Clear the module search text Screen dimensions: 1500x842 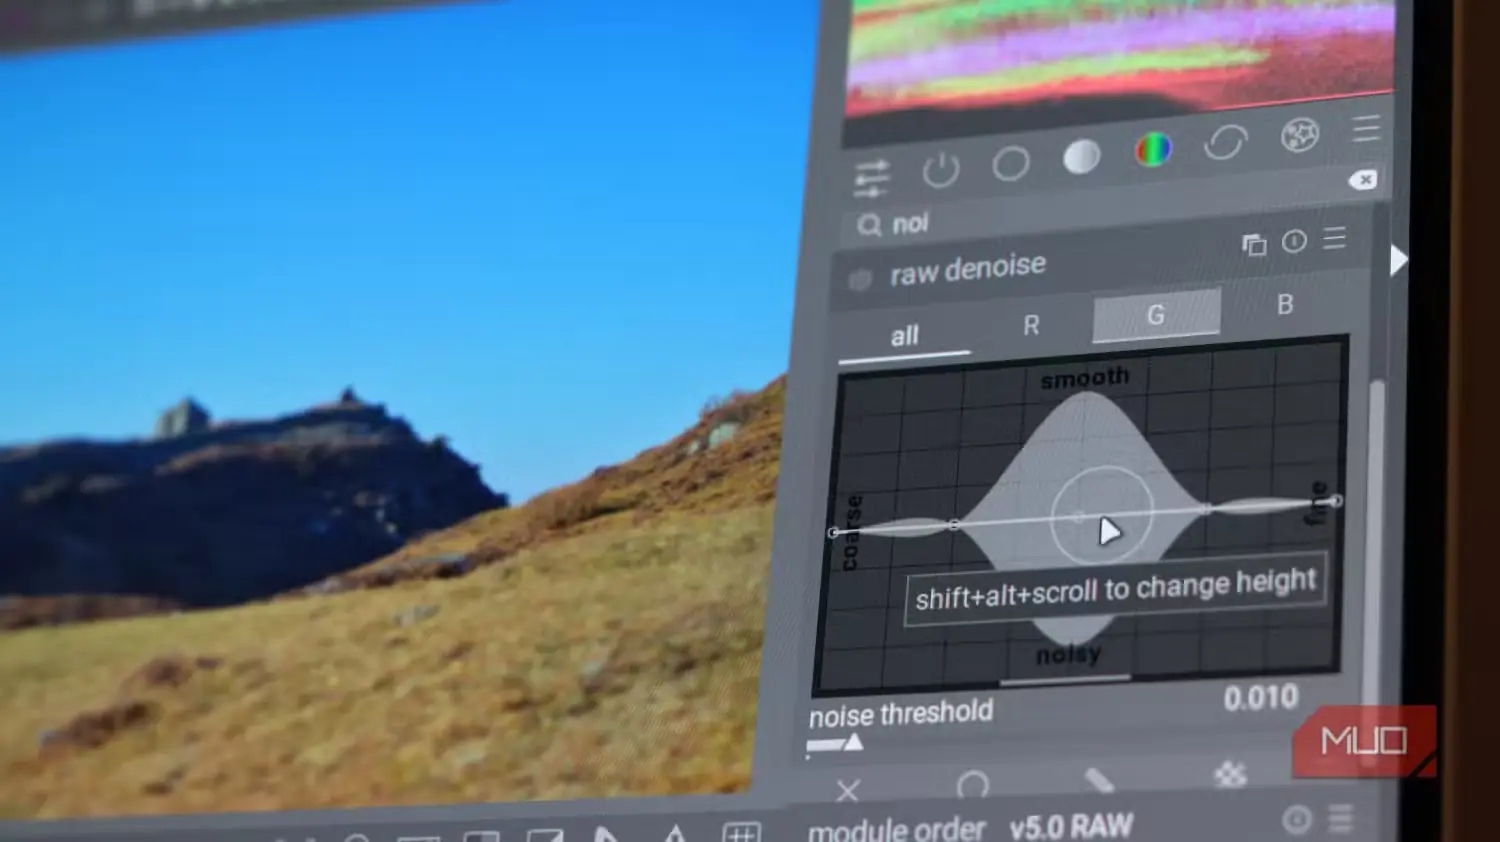[x=1362, y=180]
